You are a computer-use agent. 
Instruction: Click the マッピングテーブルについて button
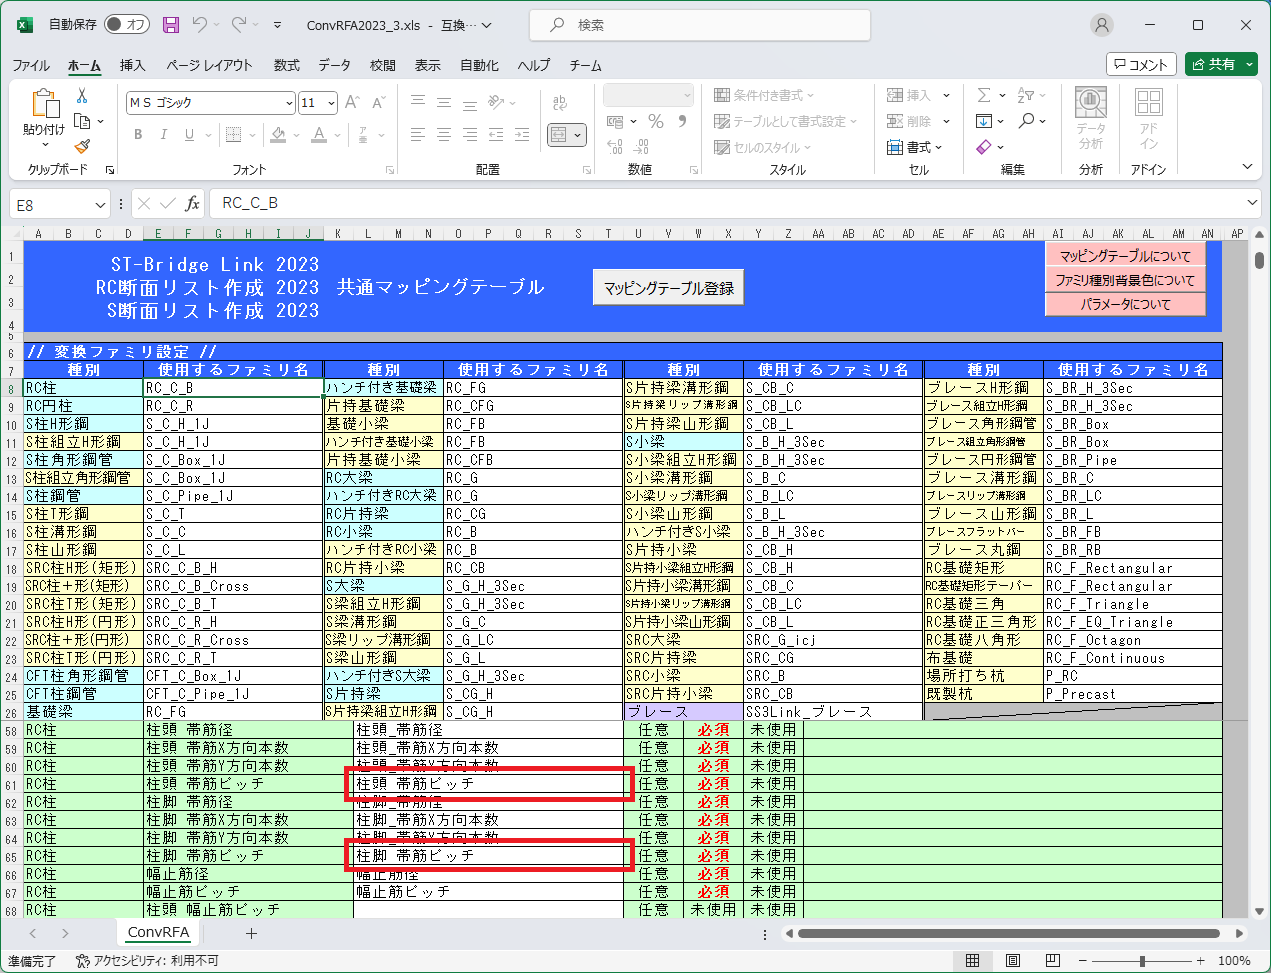coord(1125,256)
